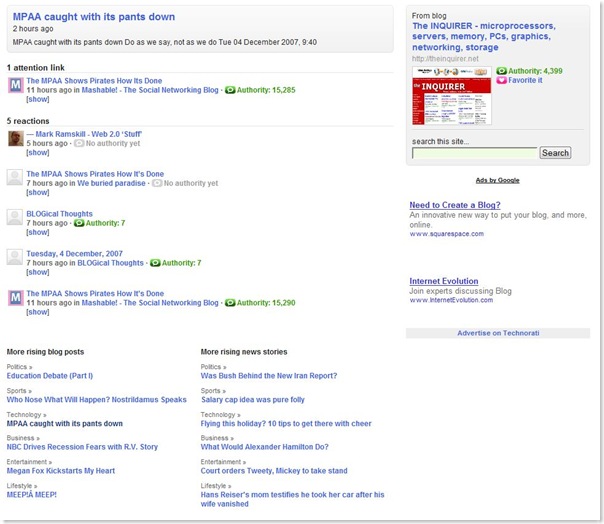Click the green authority icon next to 15,290

[230, 303]
